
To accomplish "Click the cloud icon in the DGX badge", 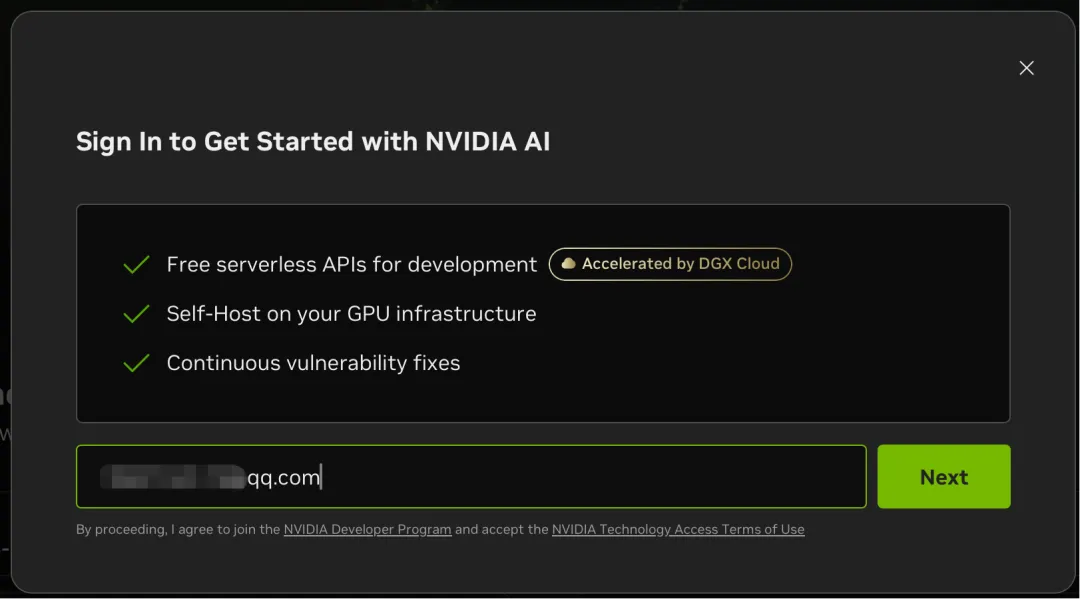I will point(569,264).
